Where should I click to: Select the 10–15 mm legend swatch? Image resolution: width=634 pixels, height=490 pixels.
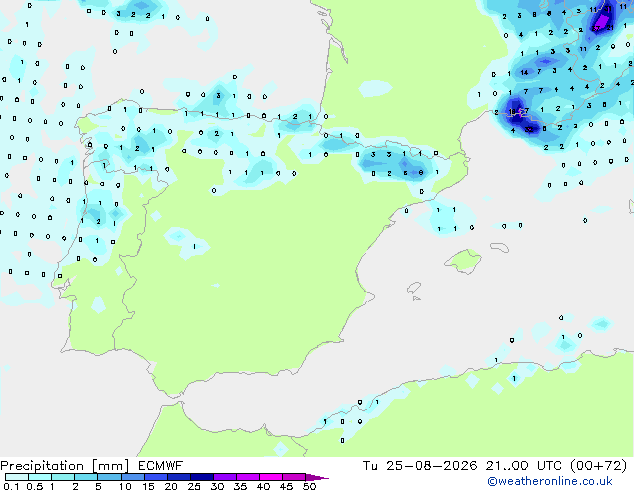point(132,477)
